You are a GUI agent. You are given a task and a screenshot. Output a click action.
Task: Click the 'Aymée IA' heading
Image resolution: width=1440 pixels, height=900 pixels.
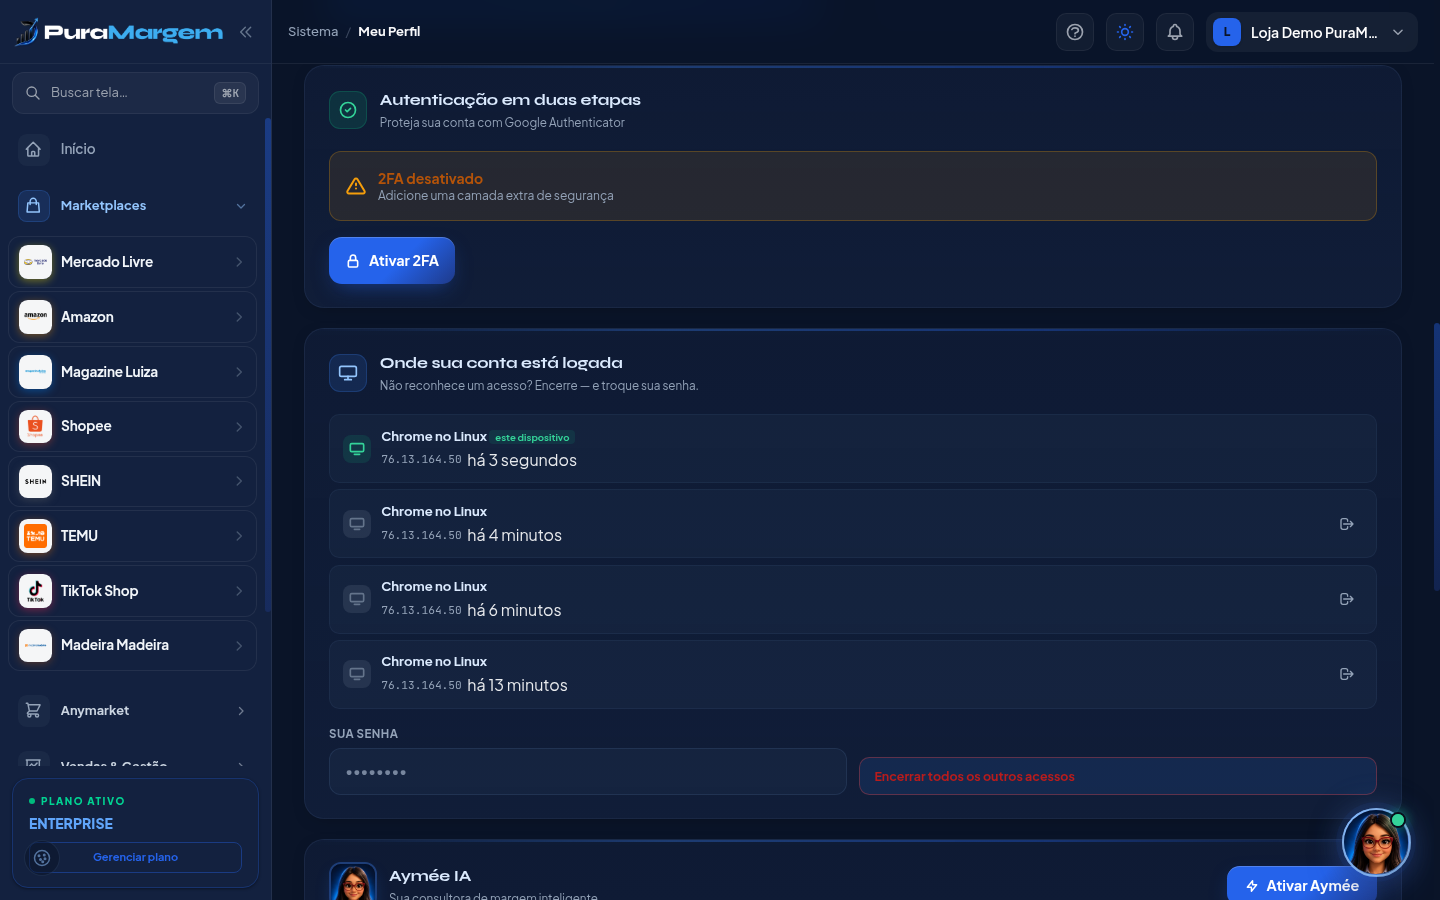pos(430,876)
